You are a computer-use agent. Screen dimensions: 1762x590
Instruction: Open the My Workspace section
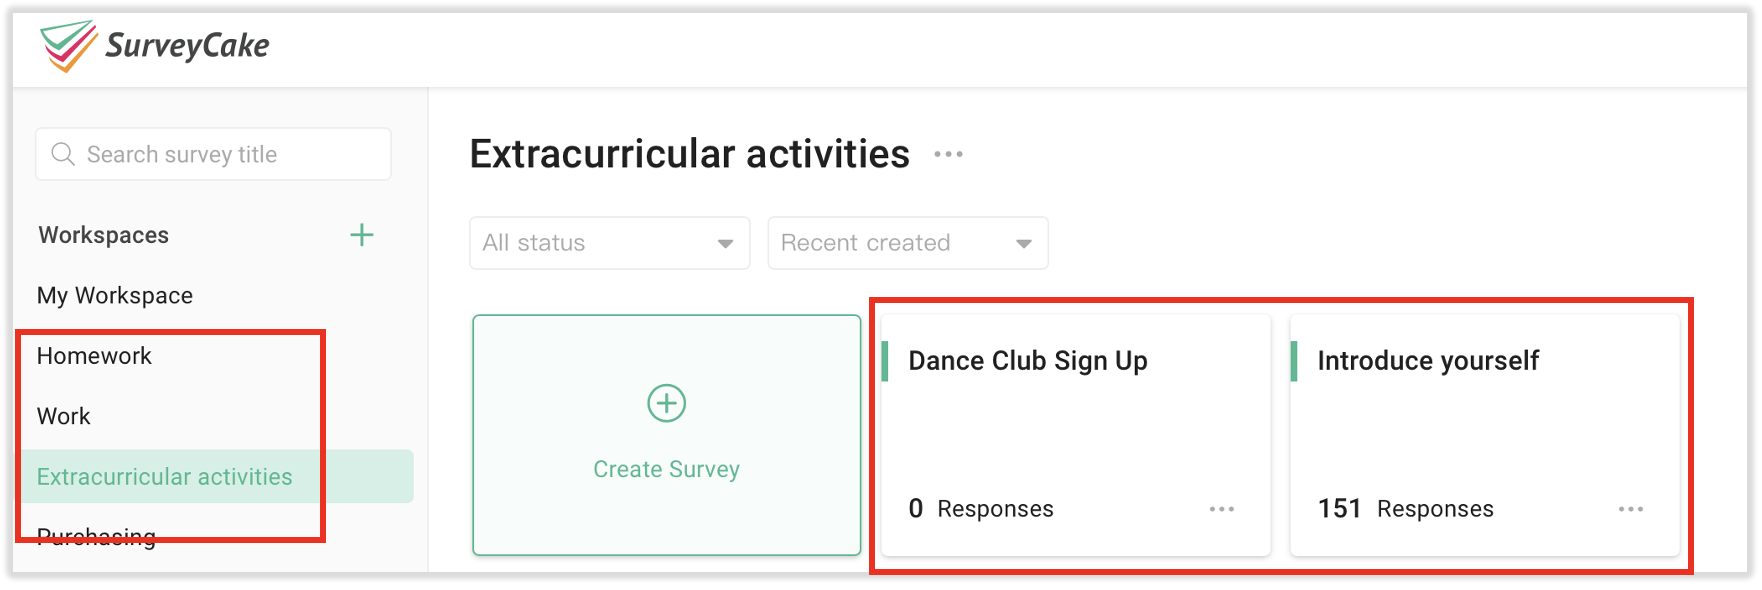tap(115, 295)
